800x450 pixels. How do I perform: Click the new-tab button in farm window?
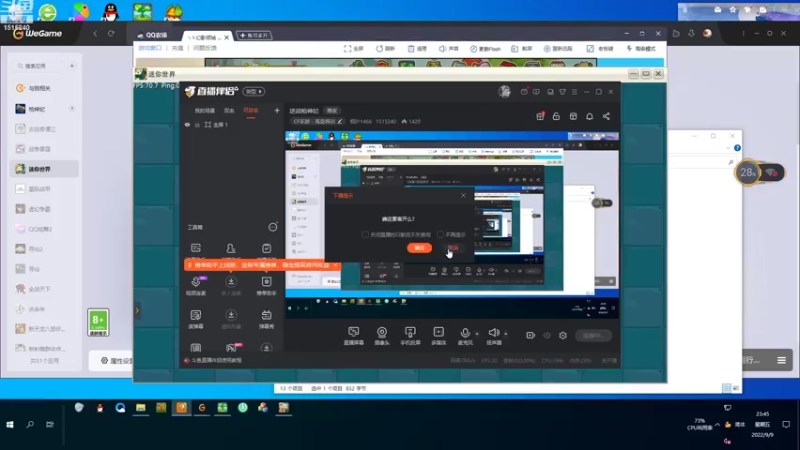pyautogui.click(x=255, y=35)
